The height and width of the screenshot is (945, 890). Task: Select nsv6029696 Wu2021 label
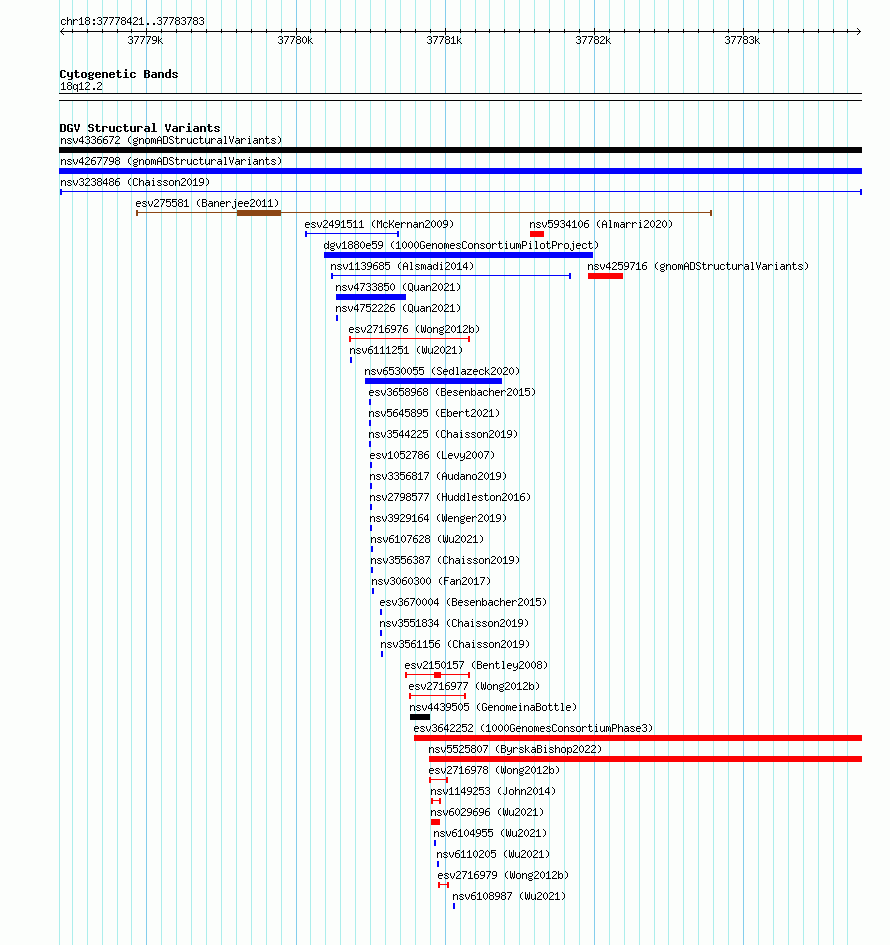[487, 812]
